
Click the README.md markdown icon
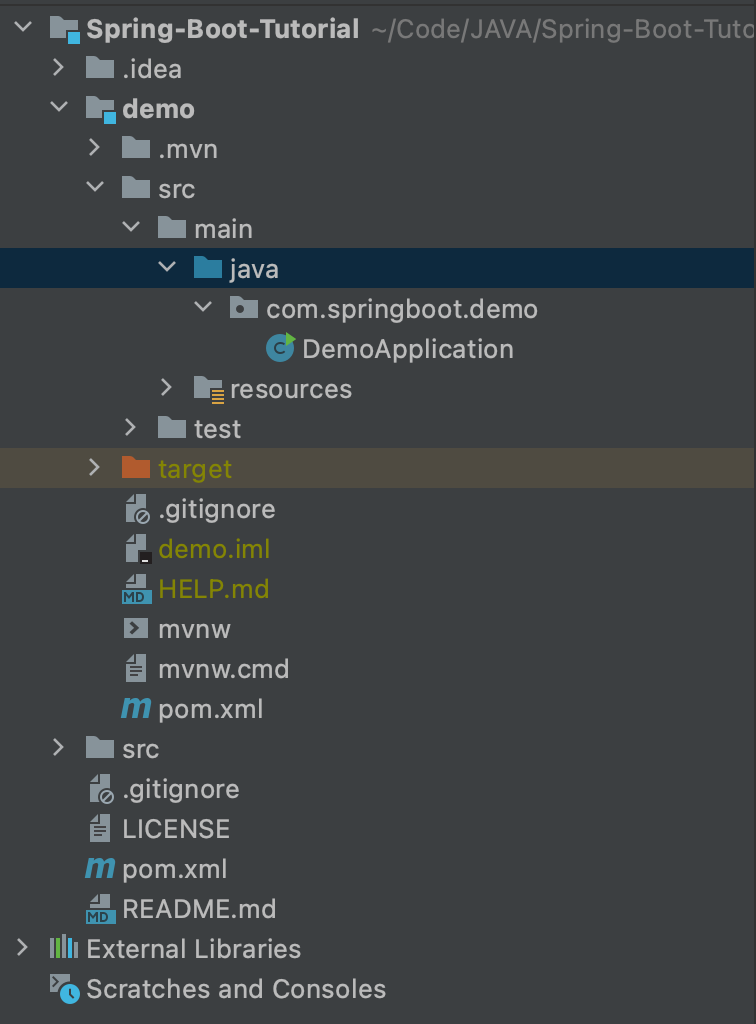(x=101, y=909)
